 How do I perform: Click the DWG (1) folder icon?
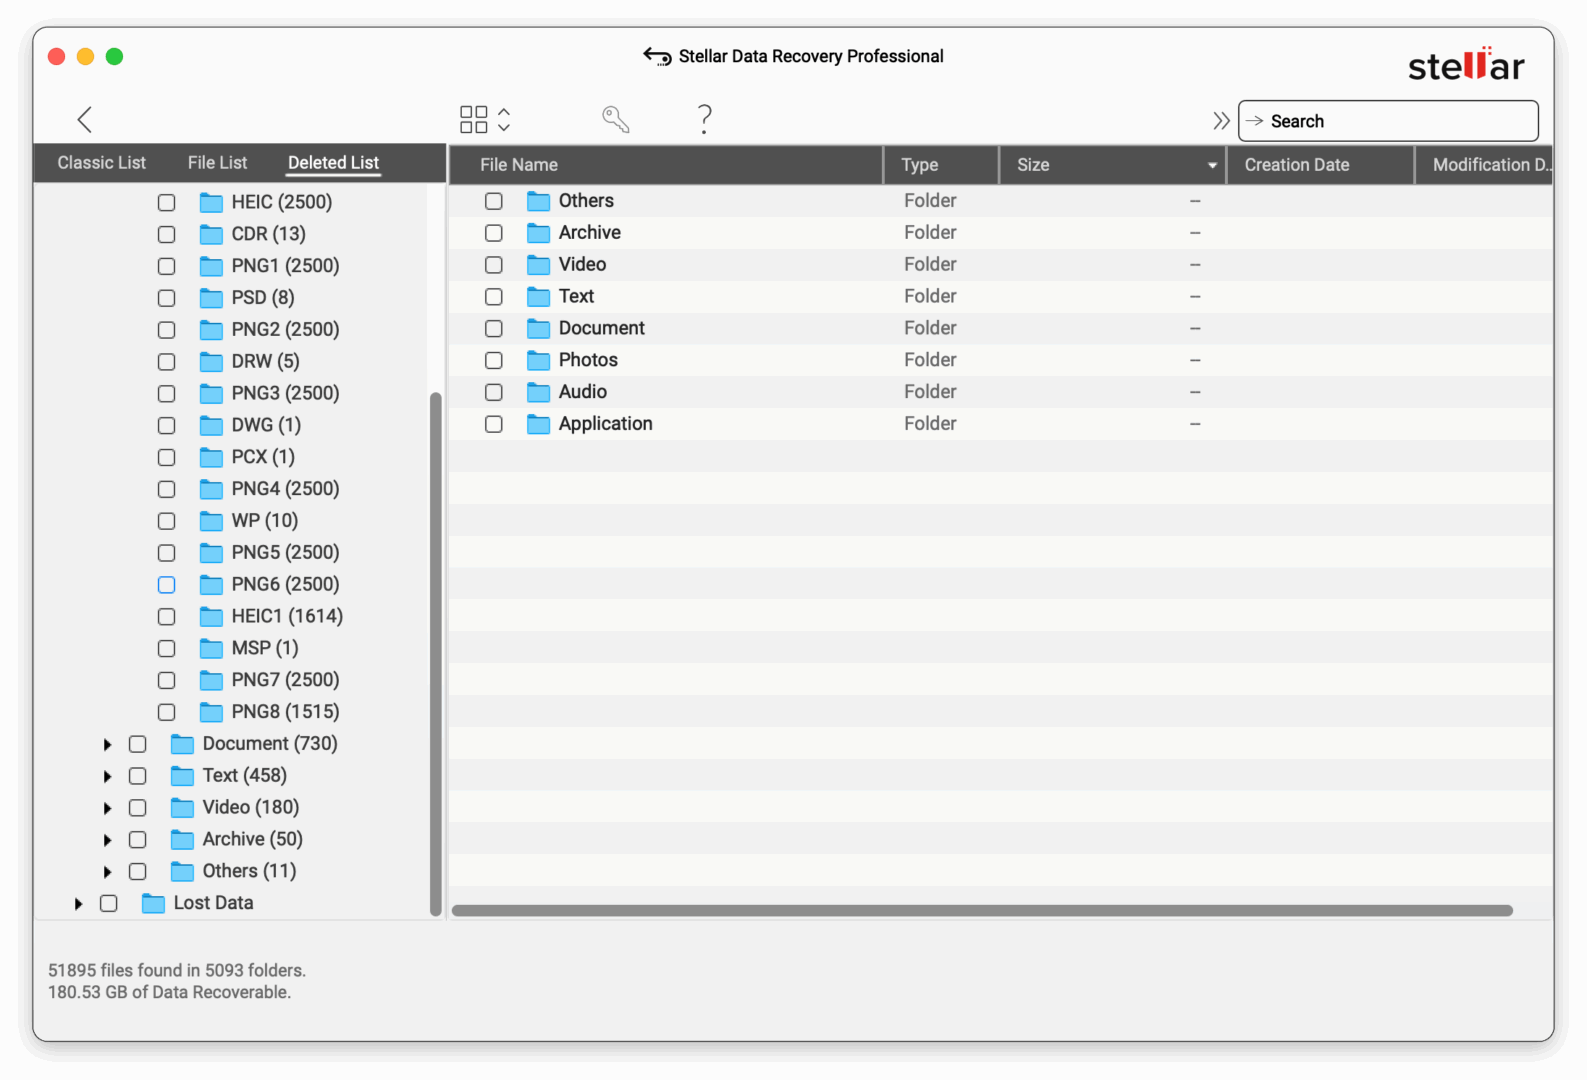pos(211,426)
